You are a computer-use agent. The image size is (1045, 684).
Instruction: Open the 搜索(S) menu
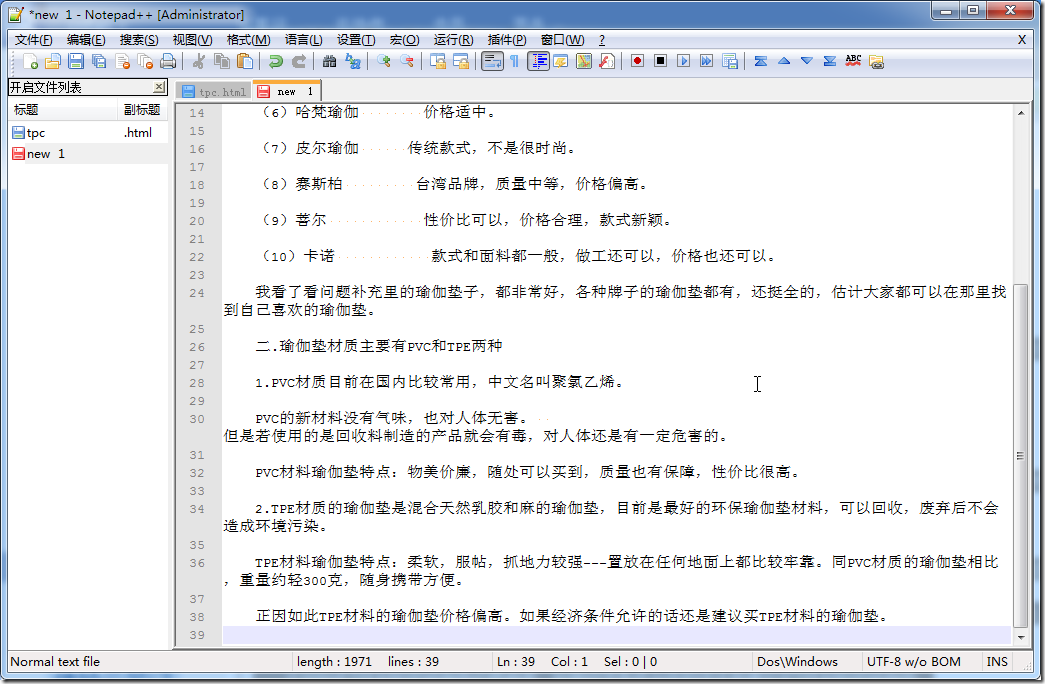pyautogui.click(x=139, y=40)
